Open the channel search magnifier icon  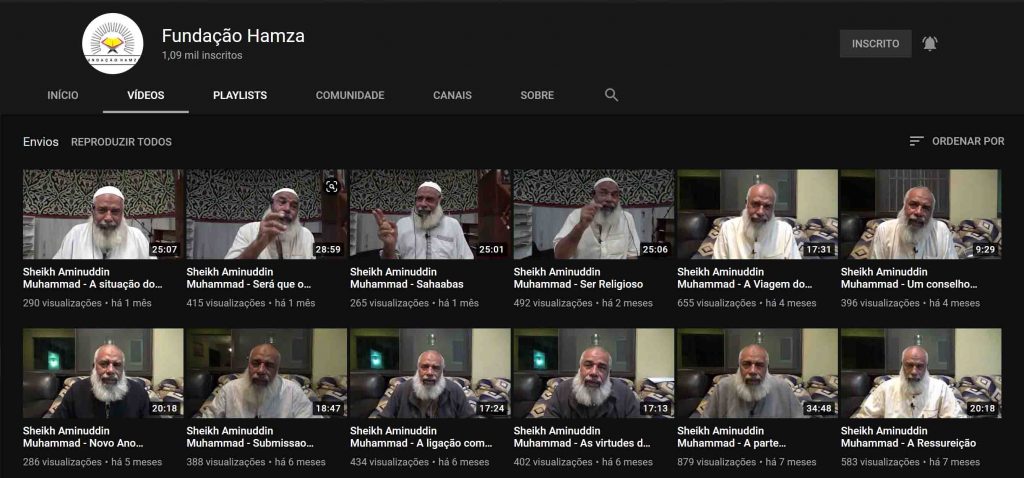611,95
